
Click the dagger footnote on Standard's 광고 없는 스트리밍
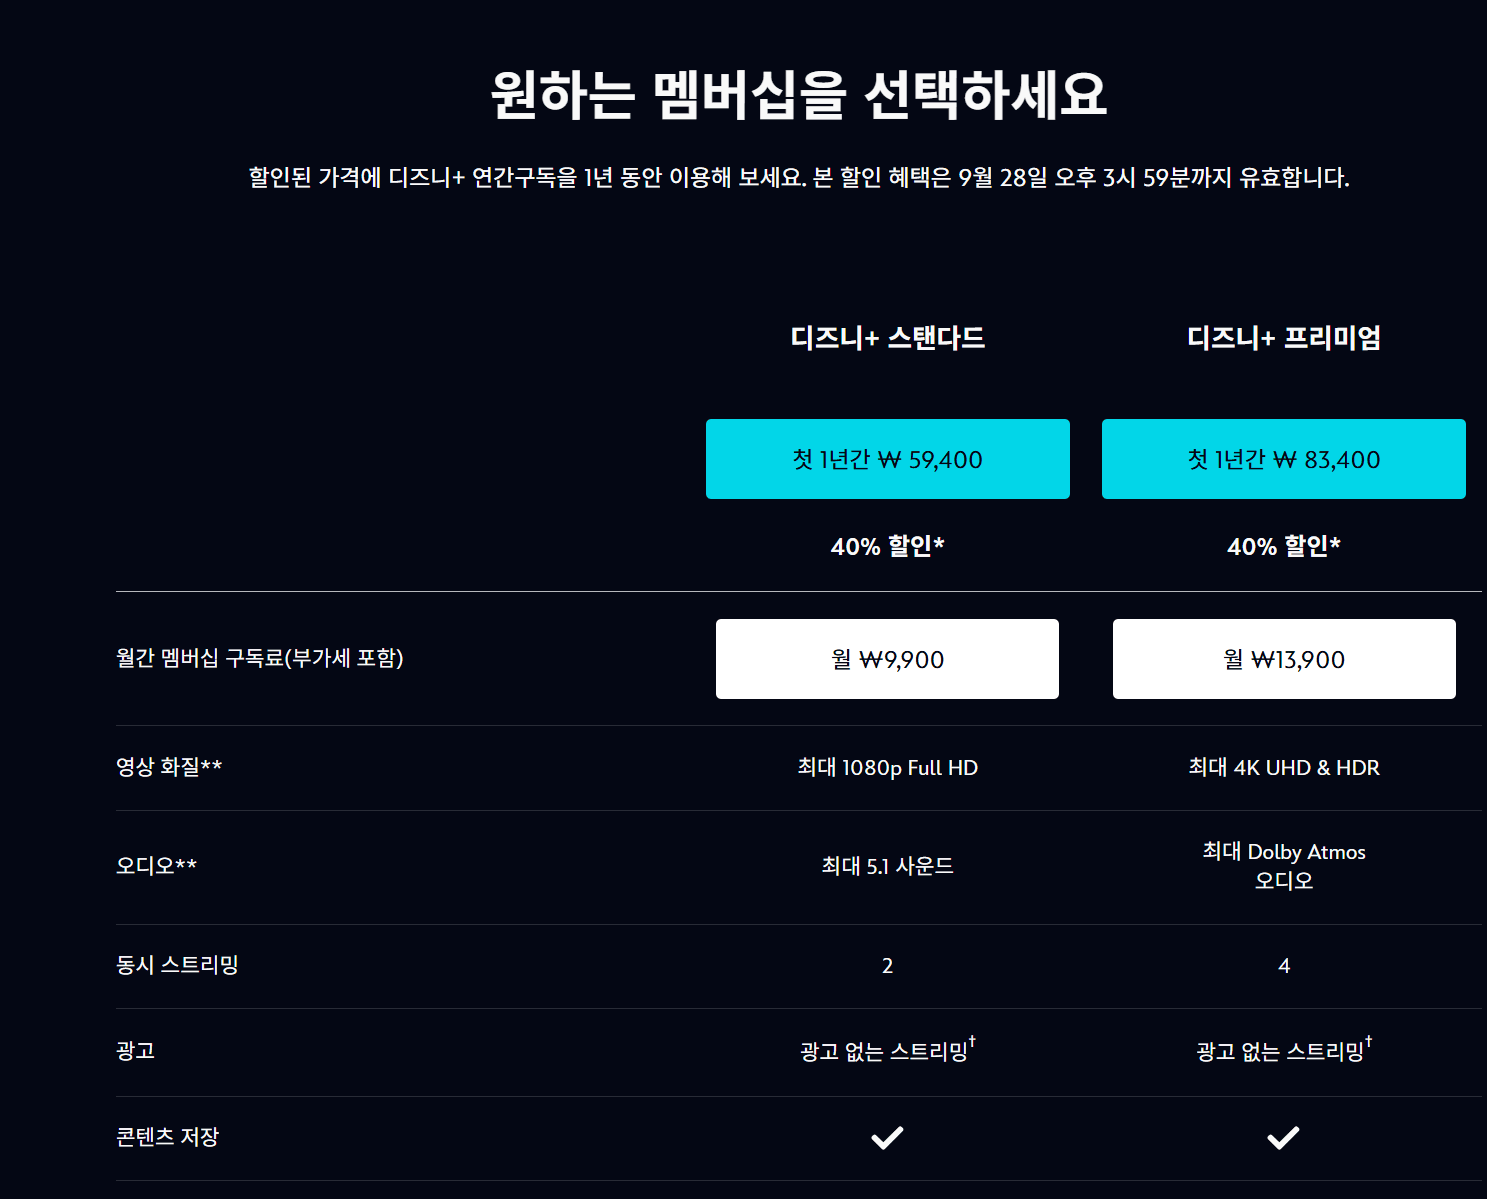pos(972,1041)
